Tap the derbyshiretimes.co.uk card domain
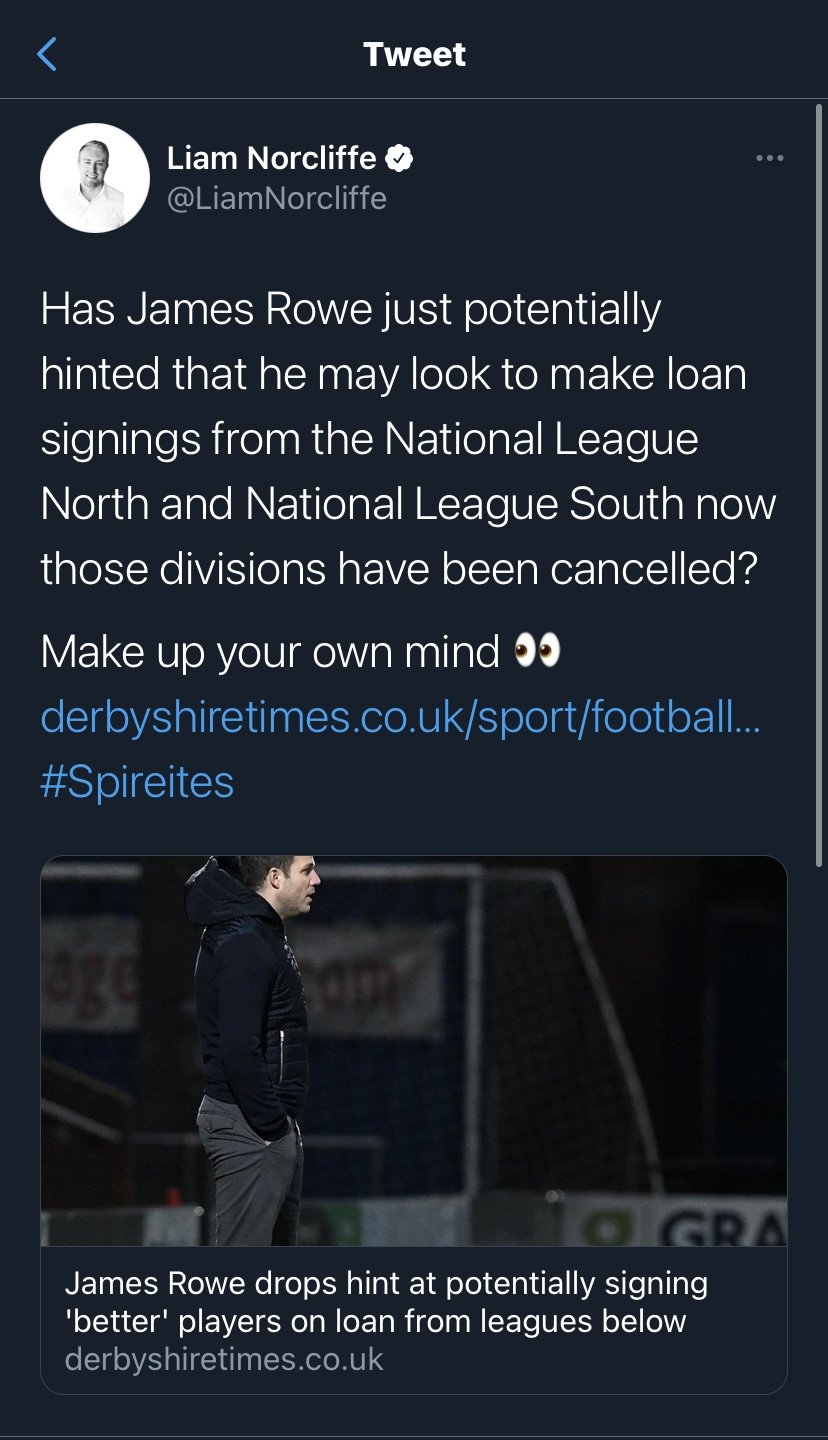This screenshot has width=828, height=1440. tap(224, 1360)
